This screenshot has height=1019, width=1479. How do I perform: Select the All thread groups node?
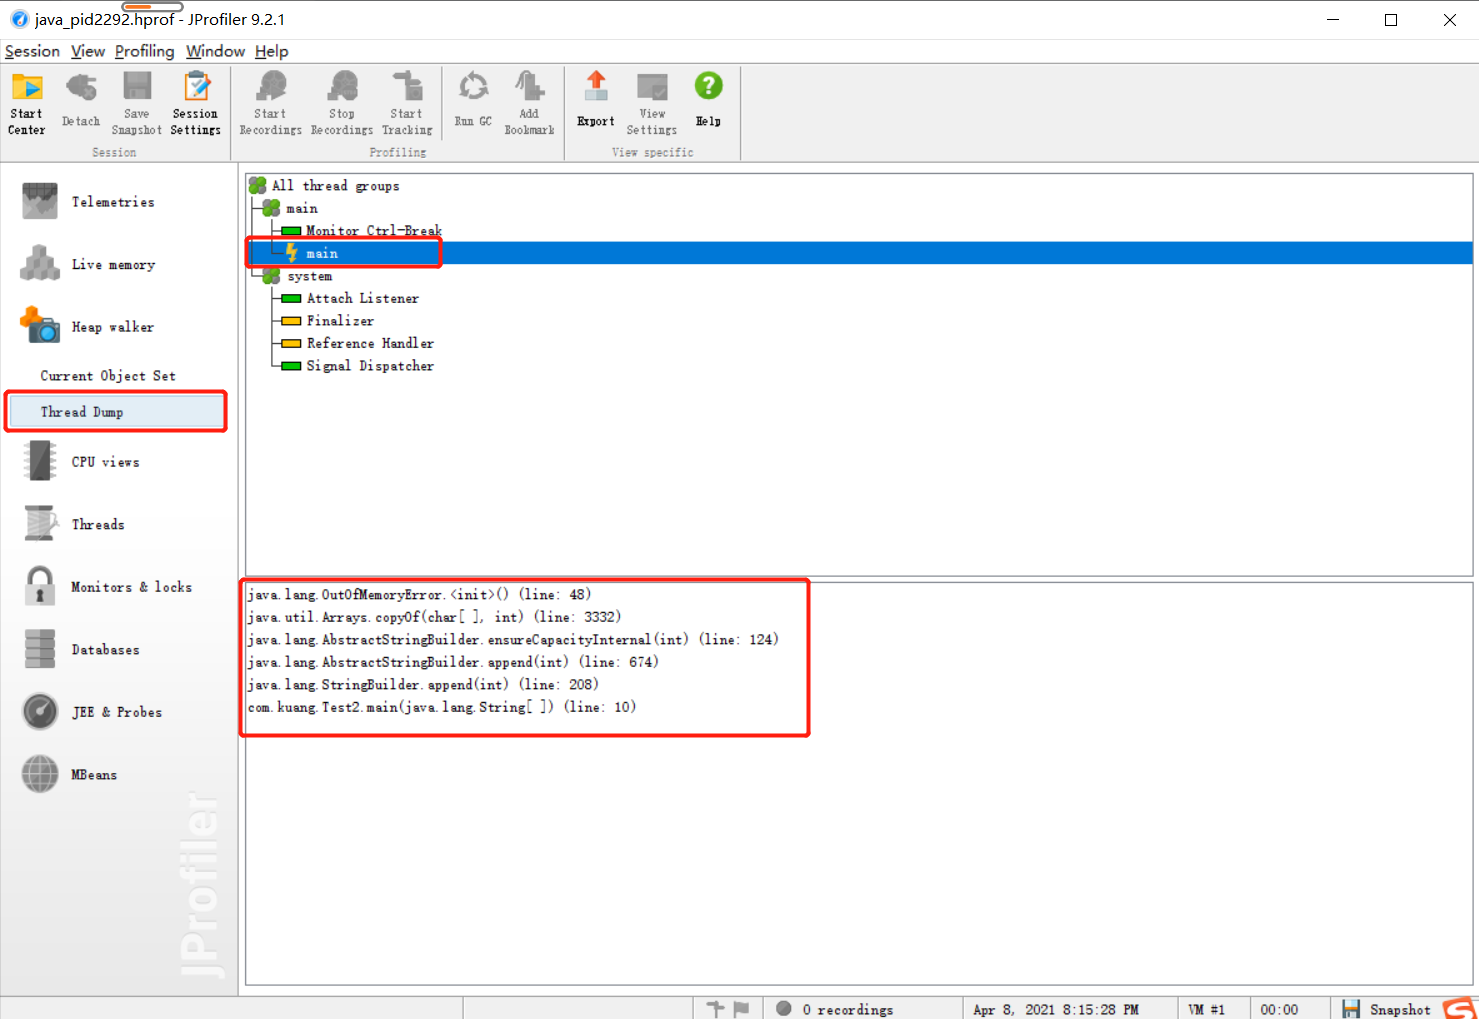point(336,186)
